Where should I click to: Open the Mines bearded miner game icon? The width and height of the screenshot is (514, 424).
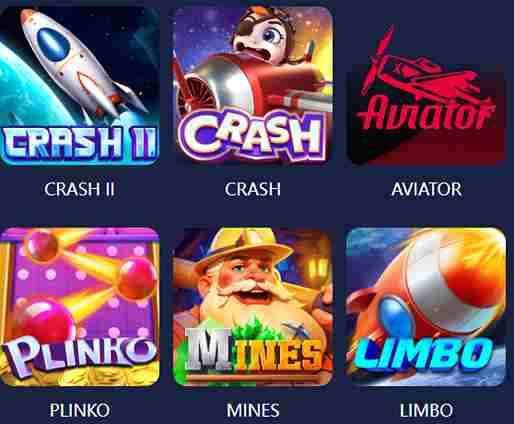[x=253, y=307]
